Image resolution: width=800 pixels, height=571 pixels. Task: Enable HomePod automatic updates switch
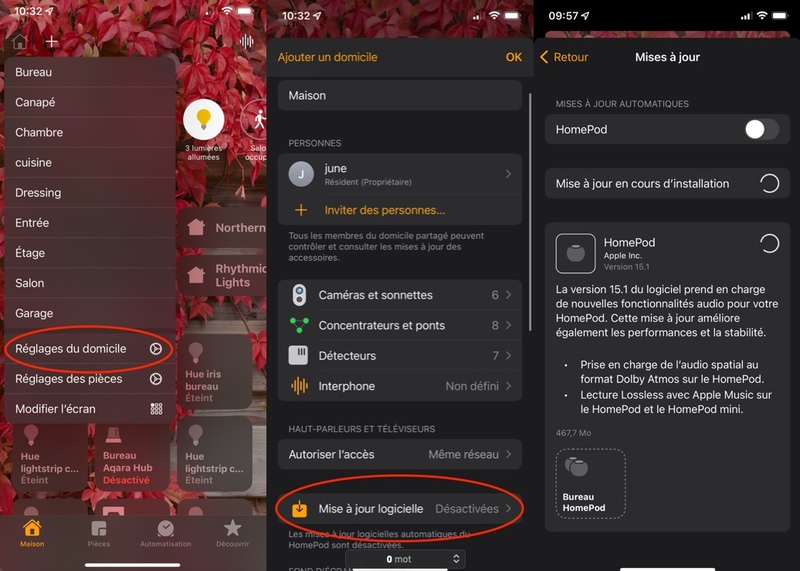pyautogui.click(x=761, y=129)
